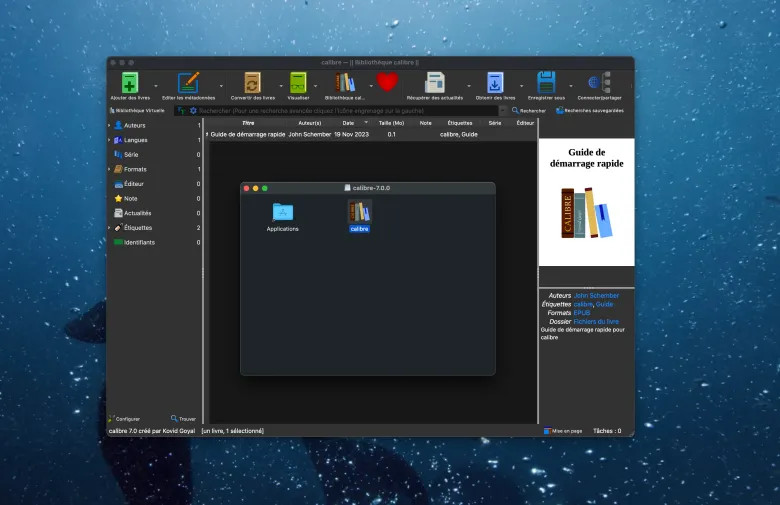This screenshot has width=780, height=505.
Task: Select the Applications folder in the installer window
Action: pos(283,212)
